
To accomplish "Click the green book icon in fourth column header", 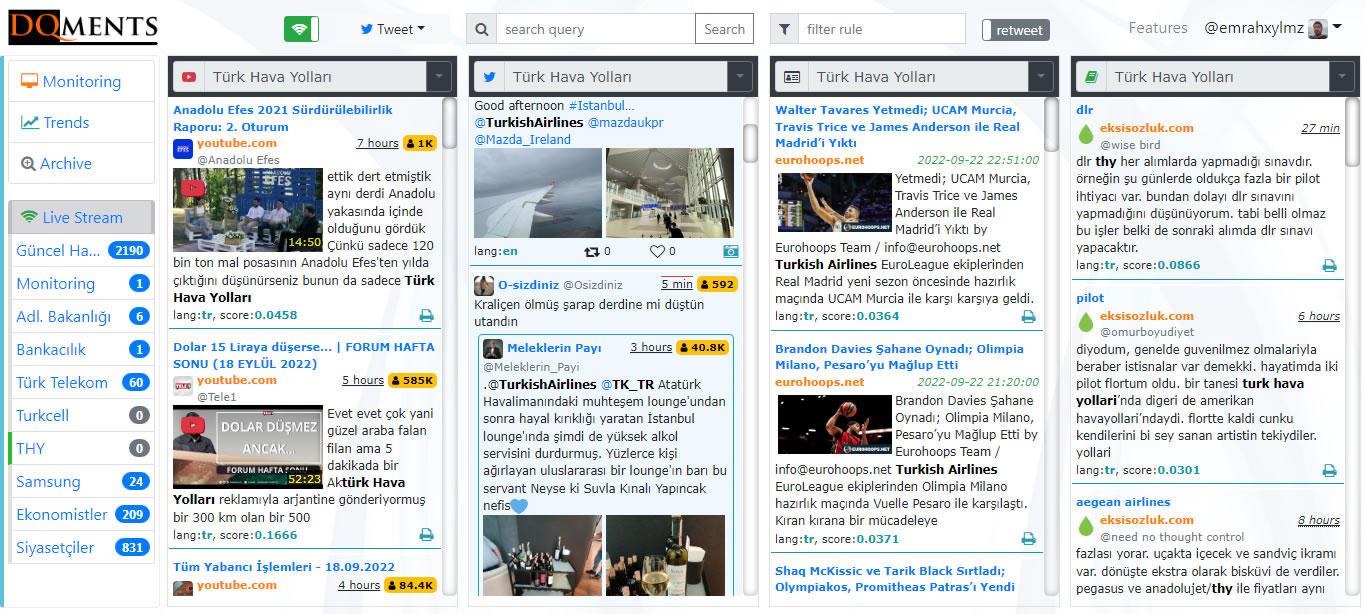I will pos(1091,77).
